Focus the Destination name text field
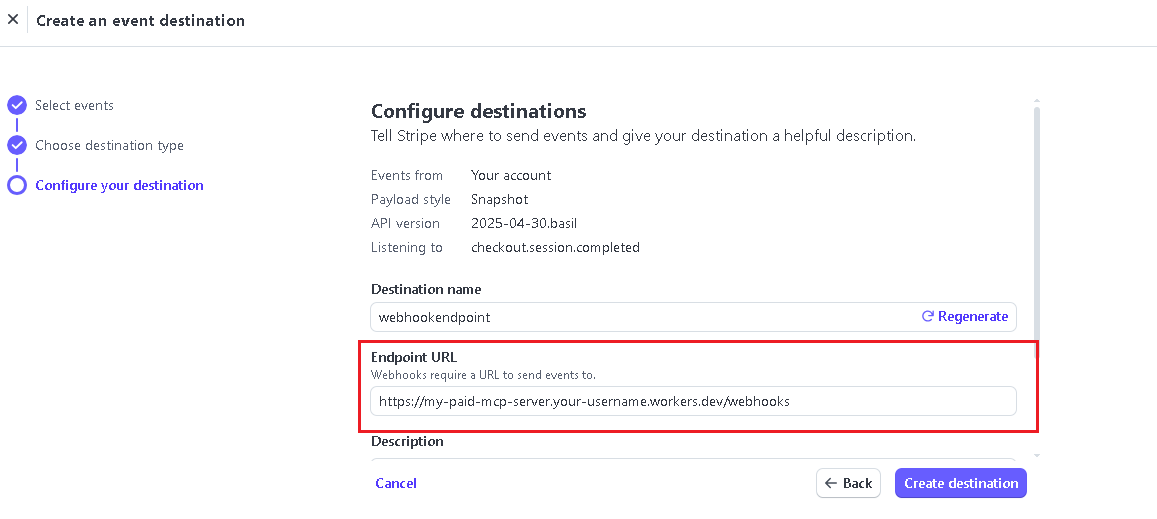This screenshot has width=1157, height=519. tap(640, 317)
